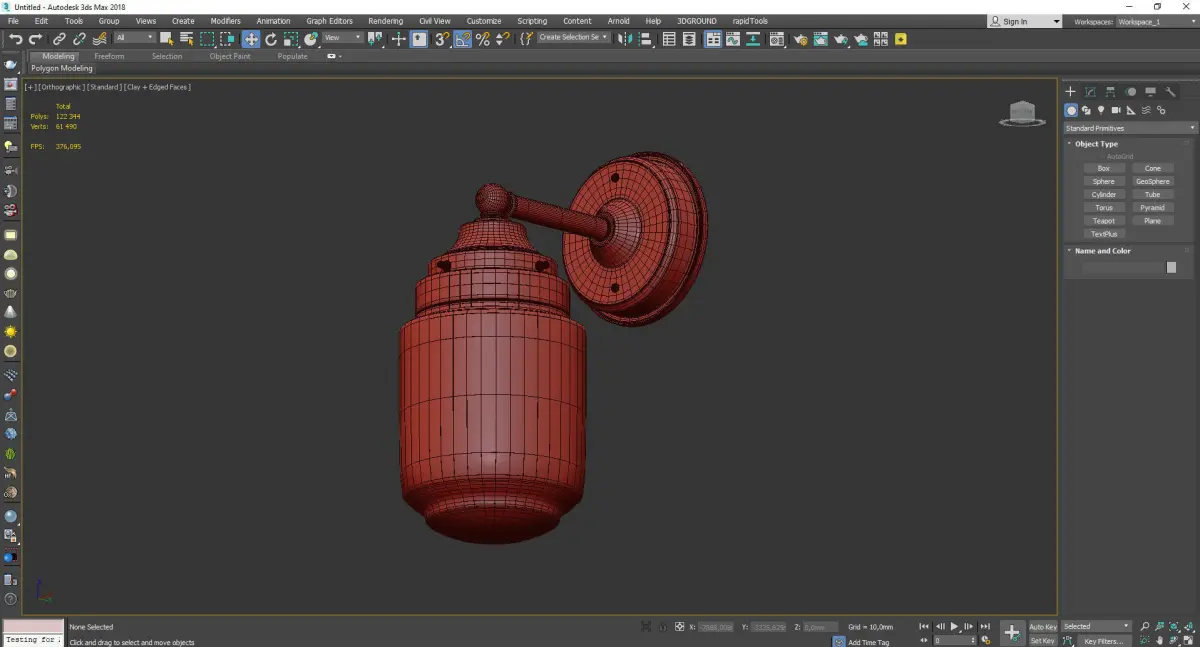Click the Undo arrow in the main toolbar

15,39
